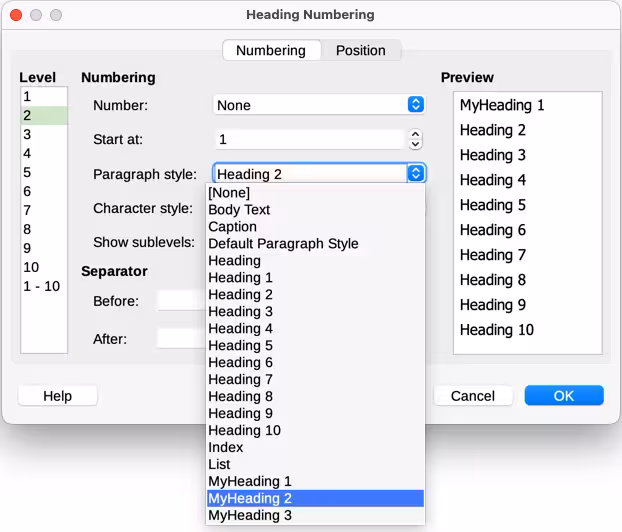Switch to the Position tab
Viewport: 622px width, 532px height.
pos(361,50)
